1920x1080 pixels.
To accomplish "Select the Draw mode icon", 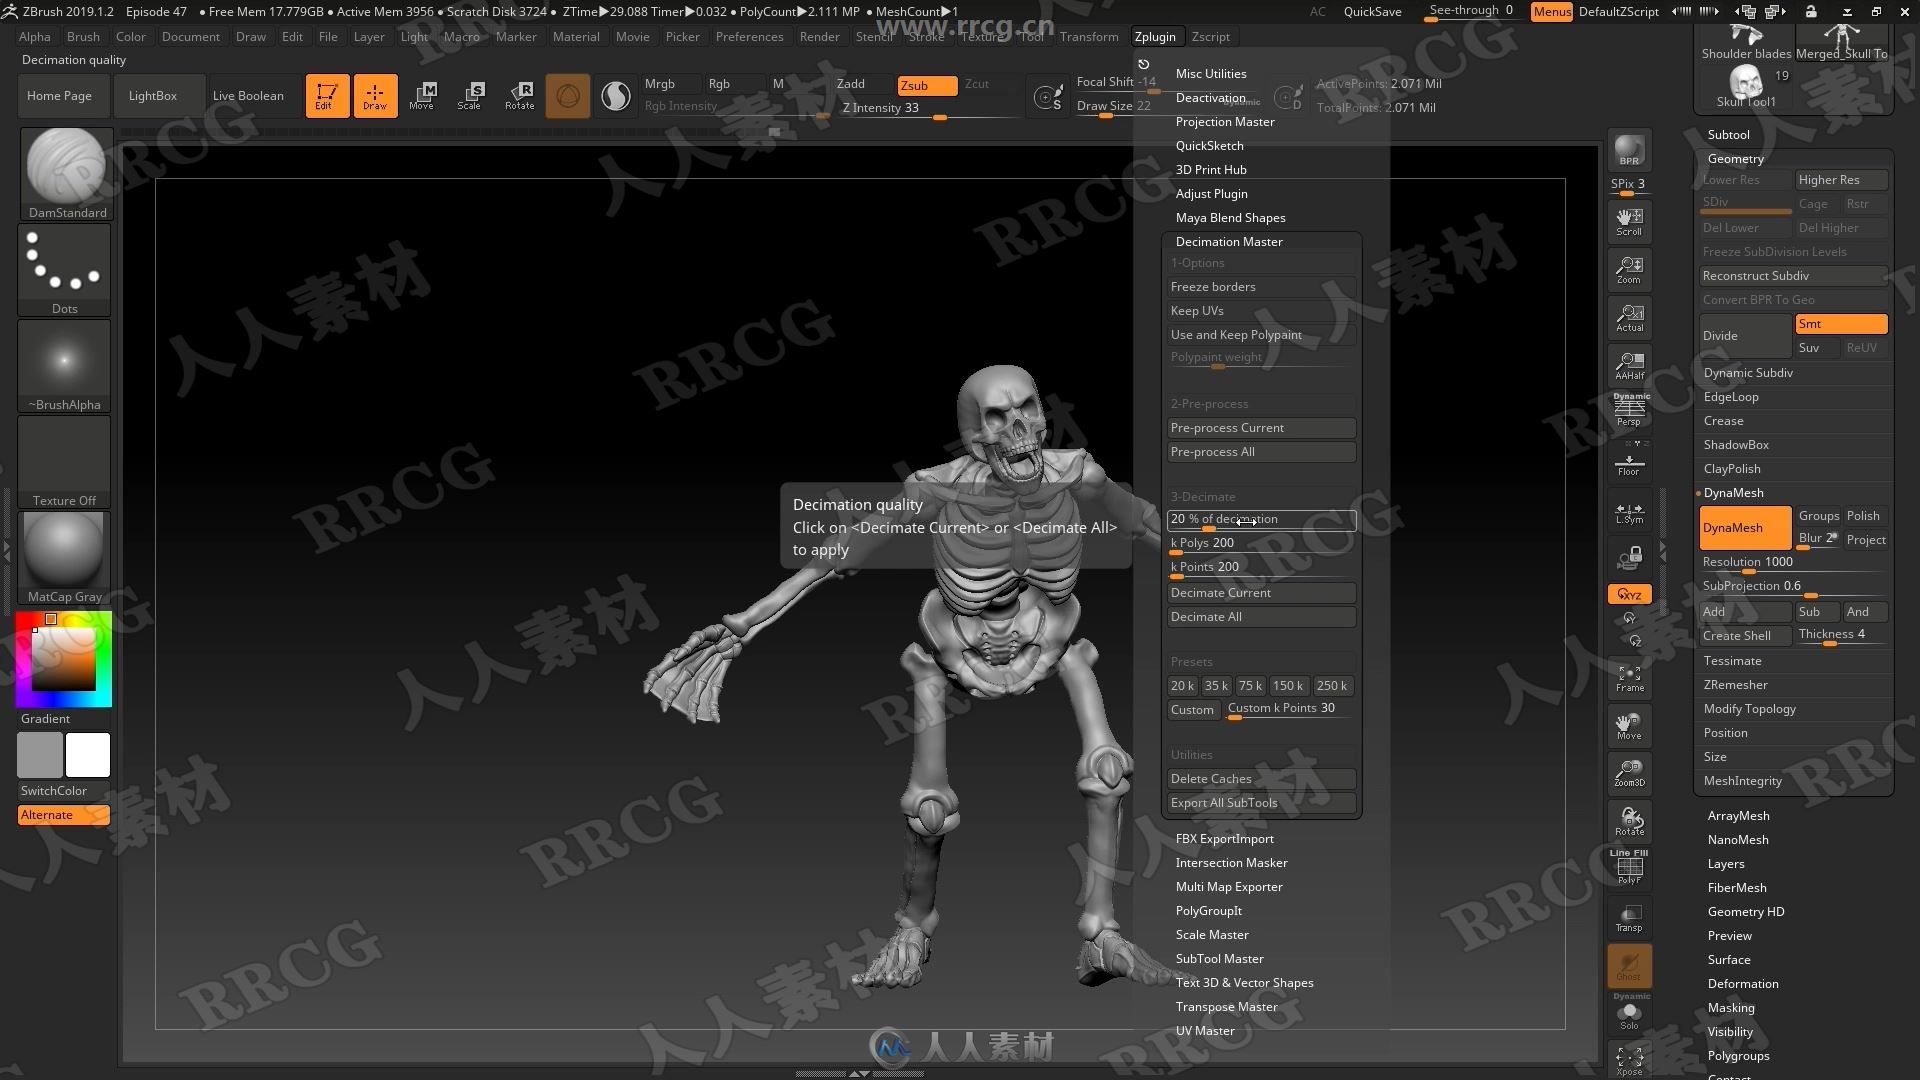I will point(373,95).
